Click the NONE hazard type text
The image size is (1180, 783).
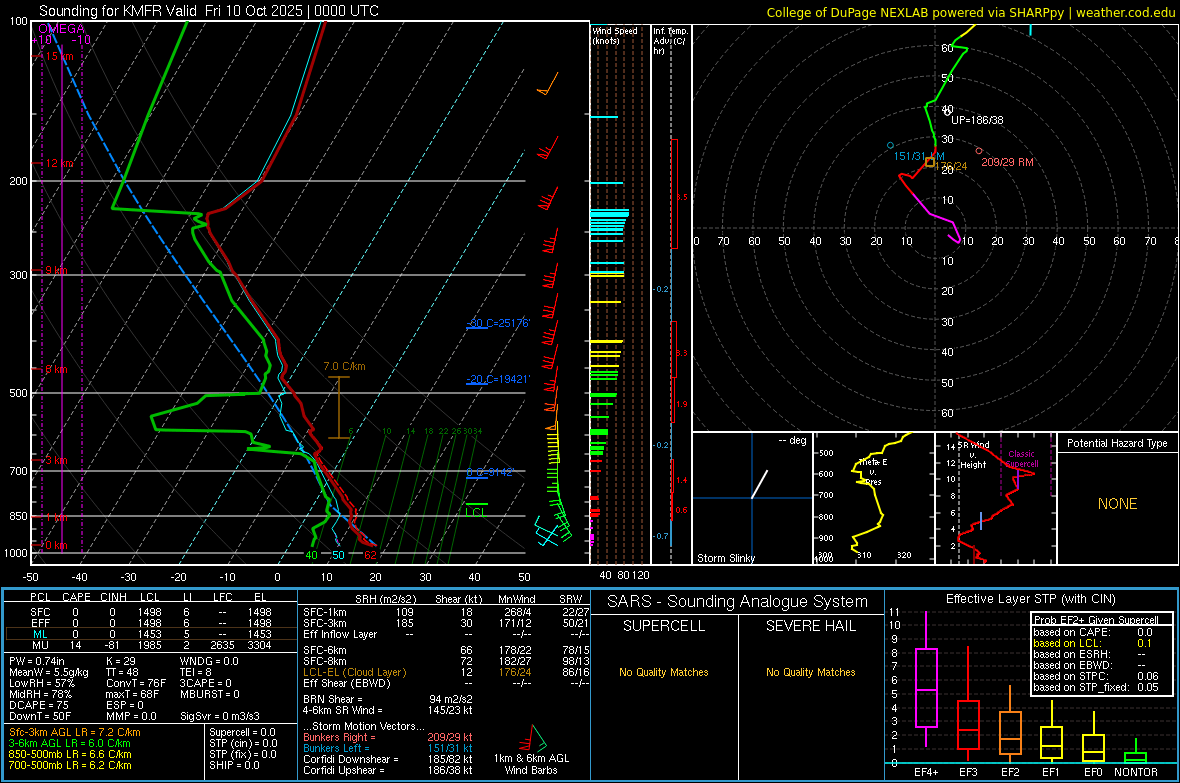[x=1117, y=504]
